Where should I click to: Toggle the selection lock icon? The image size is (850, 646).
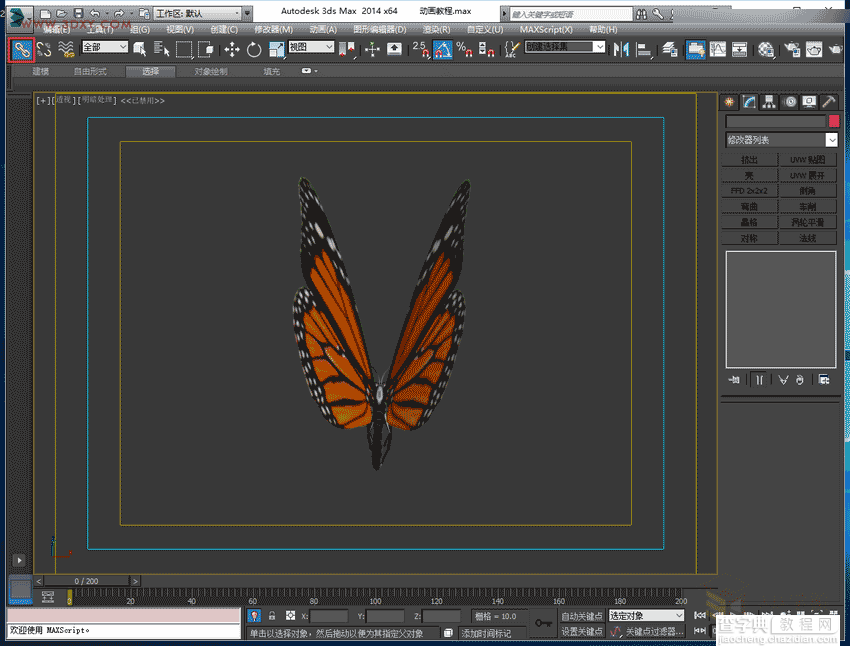pos(272,616)
